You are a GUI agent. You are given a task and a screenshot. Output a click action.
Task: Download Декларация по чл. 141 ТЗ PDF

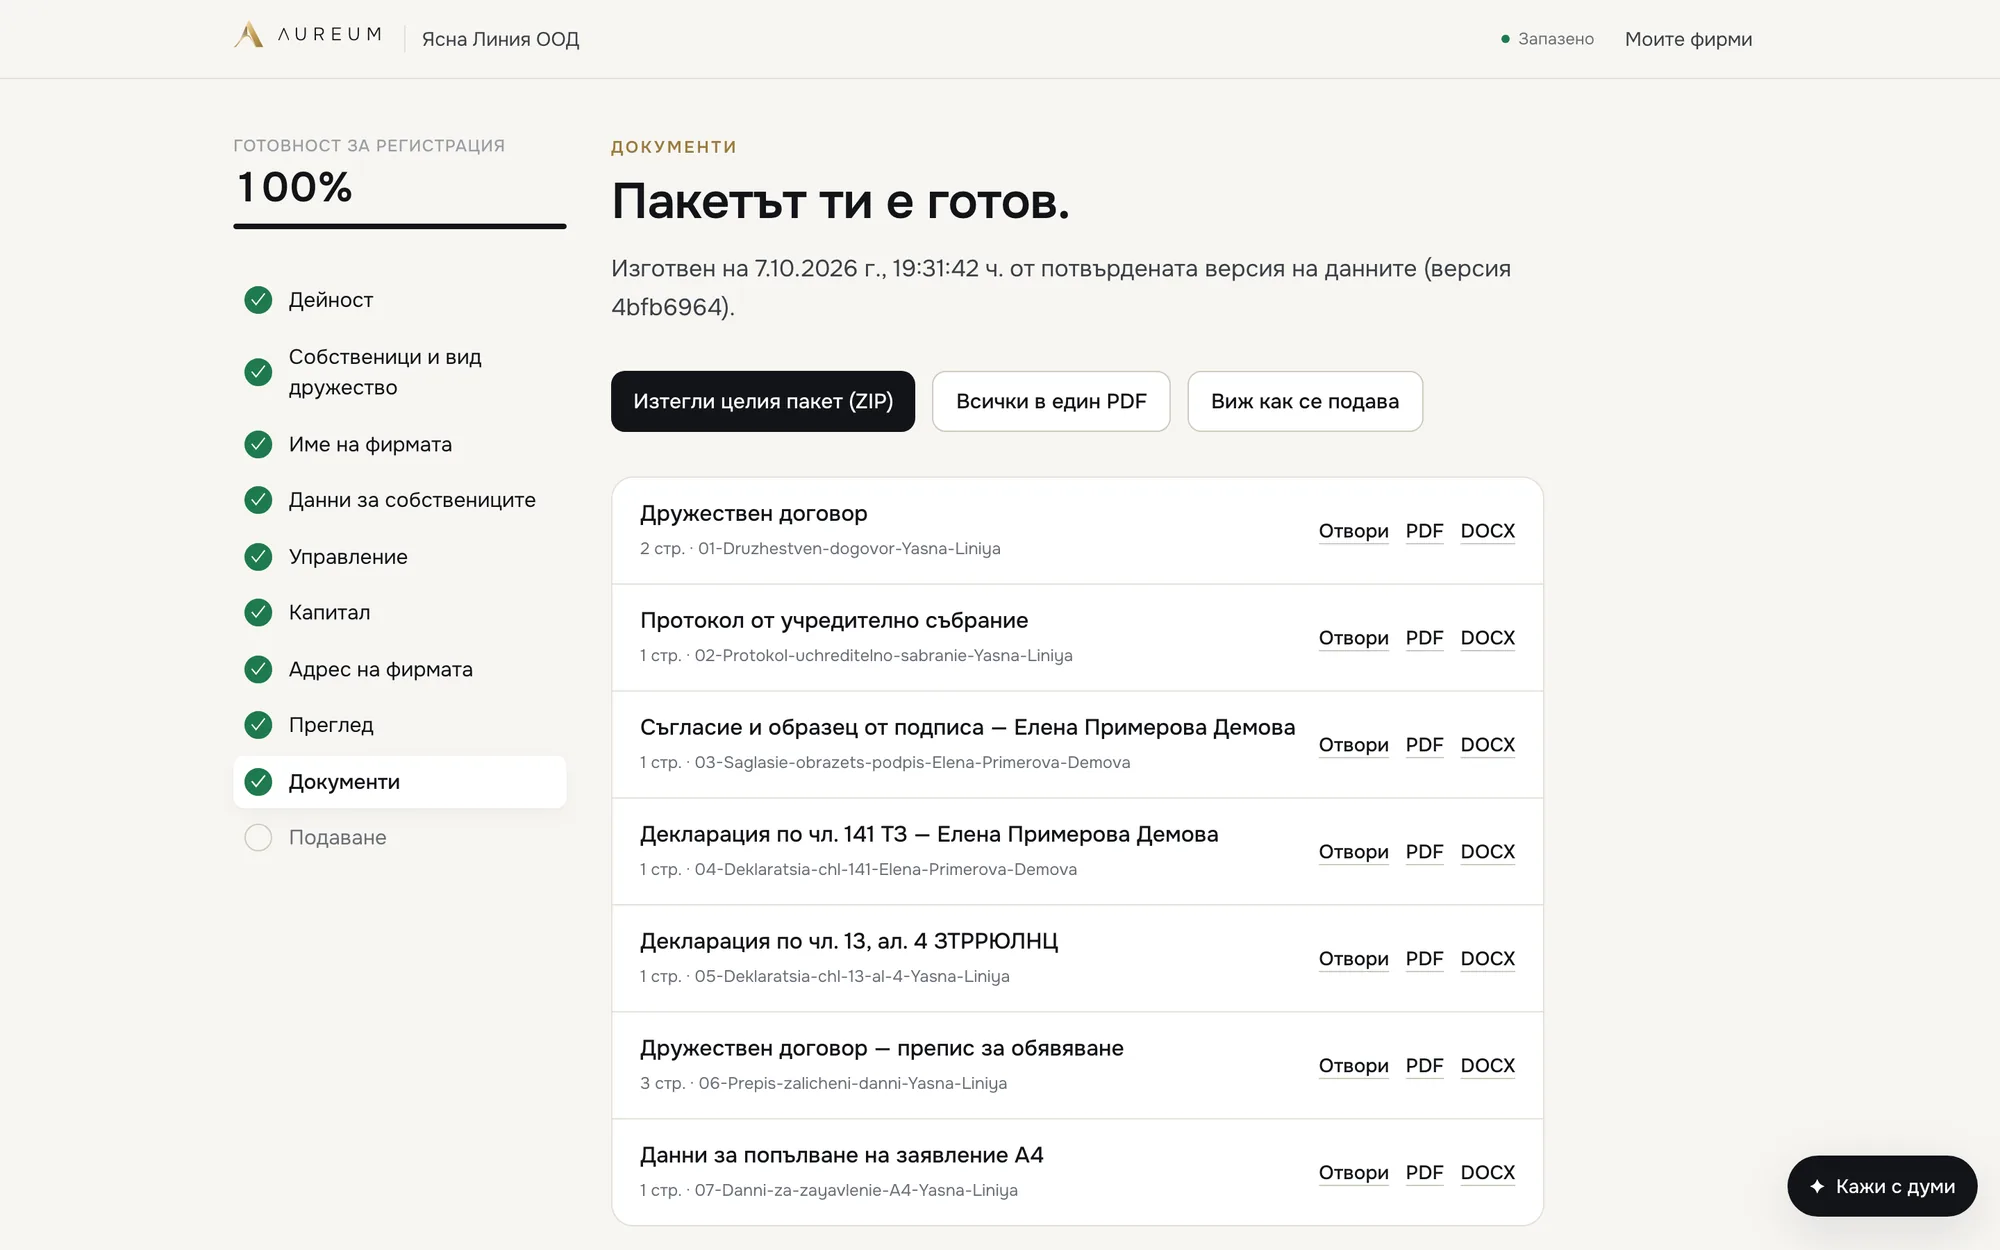[1424, 852]
